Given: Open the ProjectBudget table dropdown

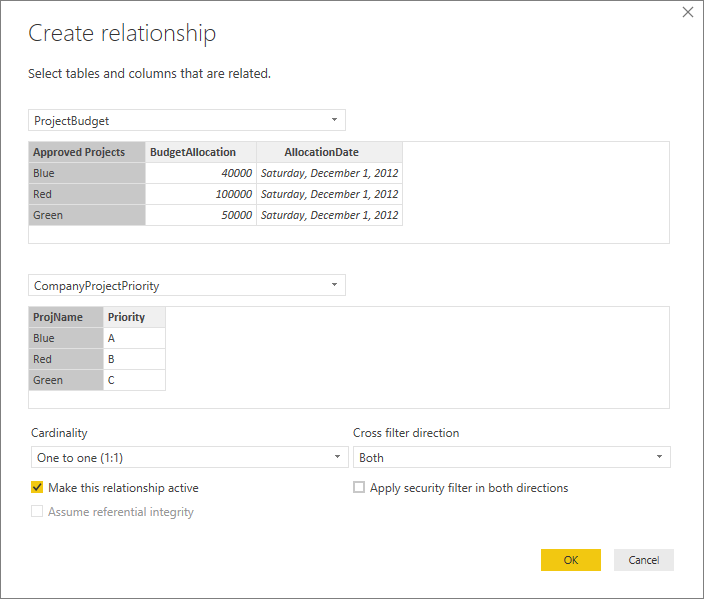Looking at the screenshot, I should 187,120.
